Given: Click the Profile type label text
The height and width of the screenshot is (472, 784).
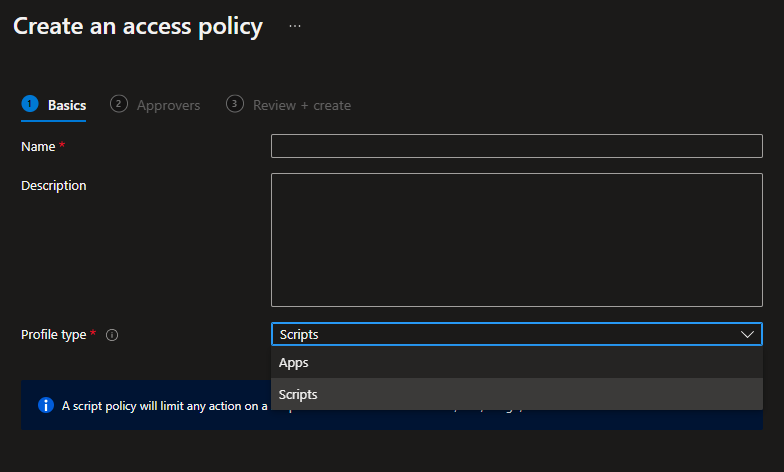Looking at the screenshot, I should click(x=54, y=335).
